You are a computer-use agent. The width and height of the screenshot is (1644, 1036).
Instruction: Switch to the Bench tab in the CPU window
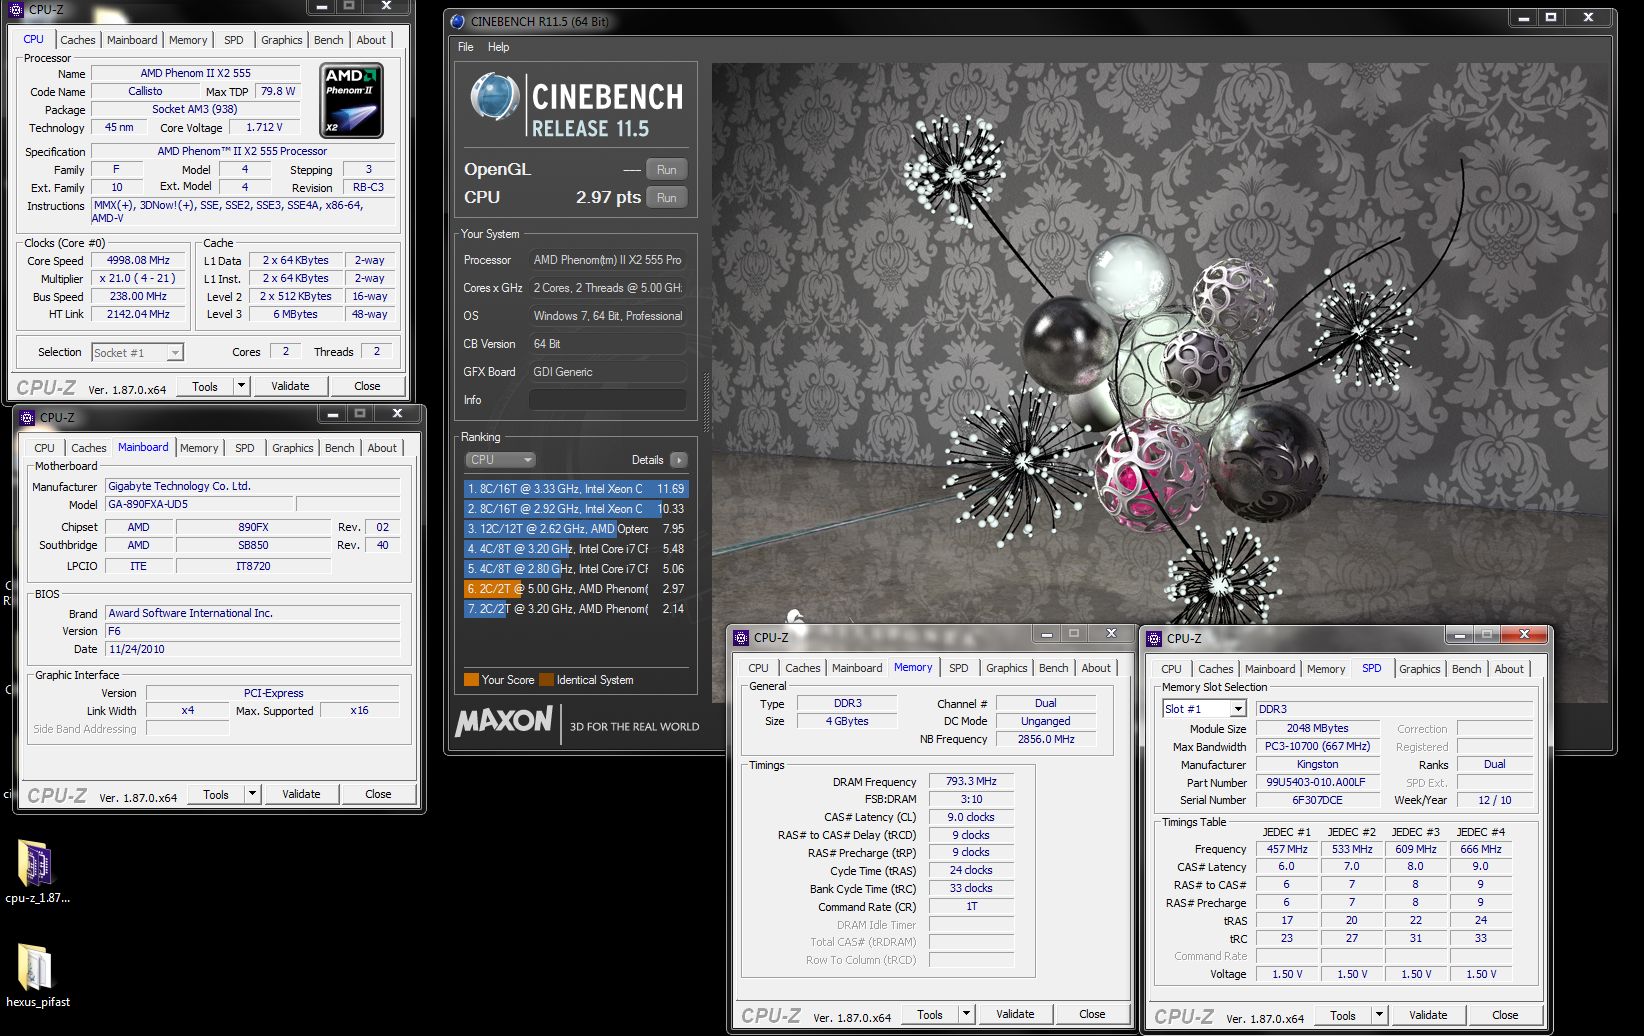(329, 40)
